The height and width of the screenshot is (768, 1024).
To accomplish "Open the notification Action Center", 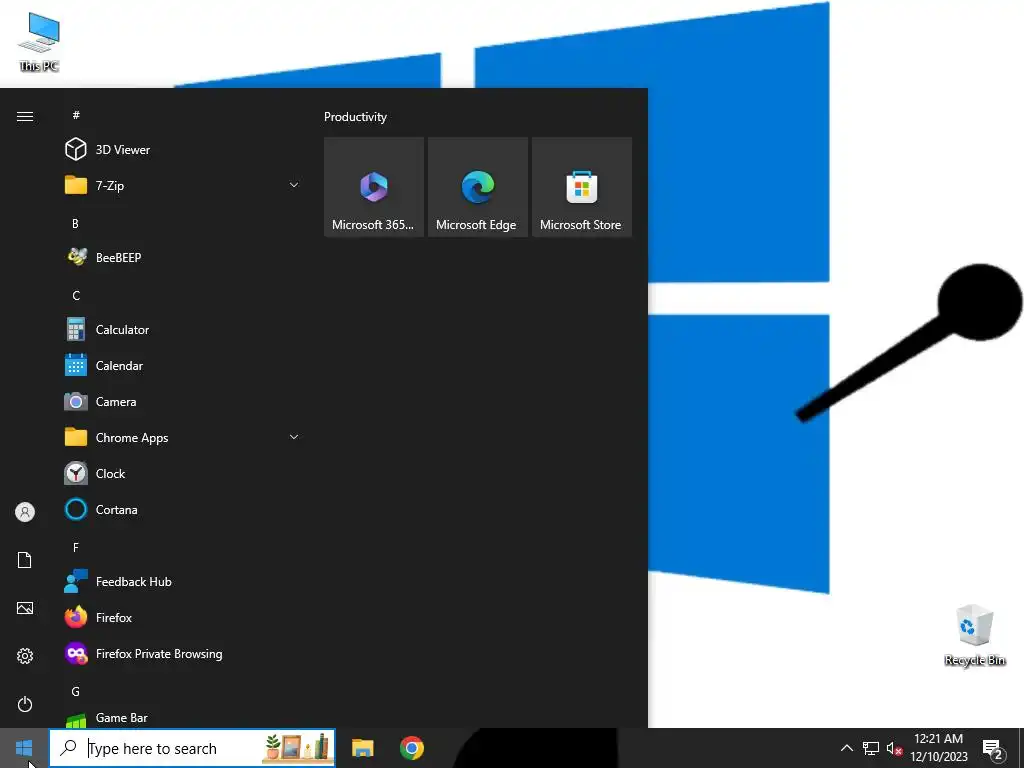I will (x=993, y=749).
